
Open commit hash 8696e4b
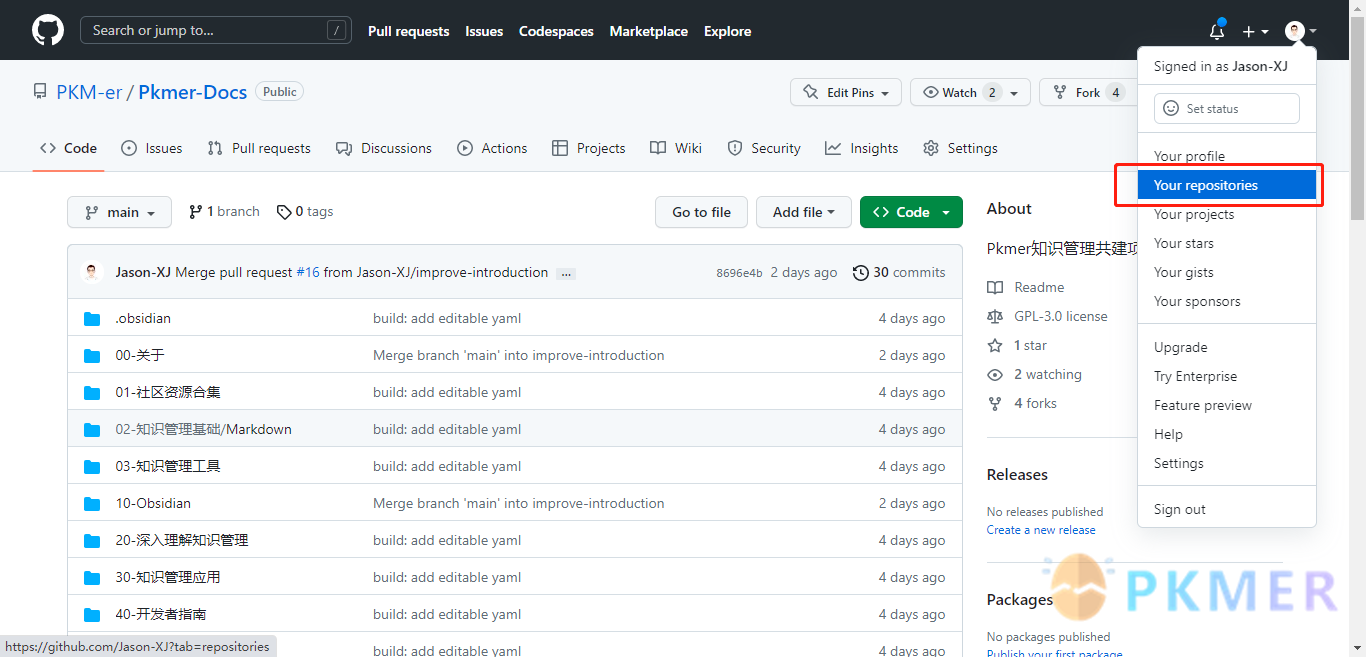tap(739, 273)
